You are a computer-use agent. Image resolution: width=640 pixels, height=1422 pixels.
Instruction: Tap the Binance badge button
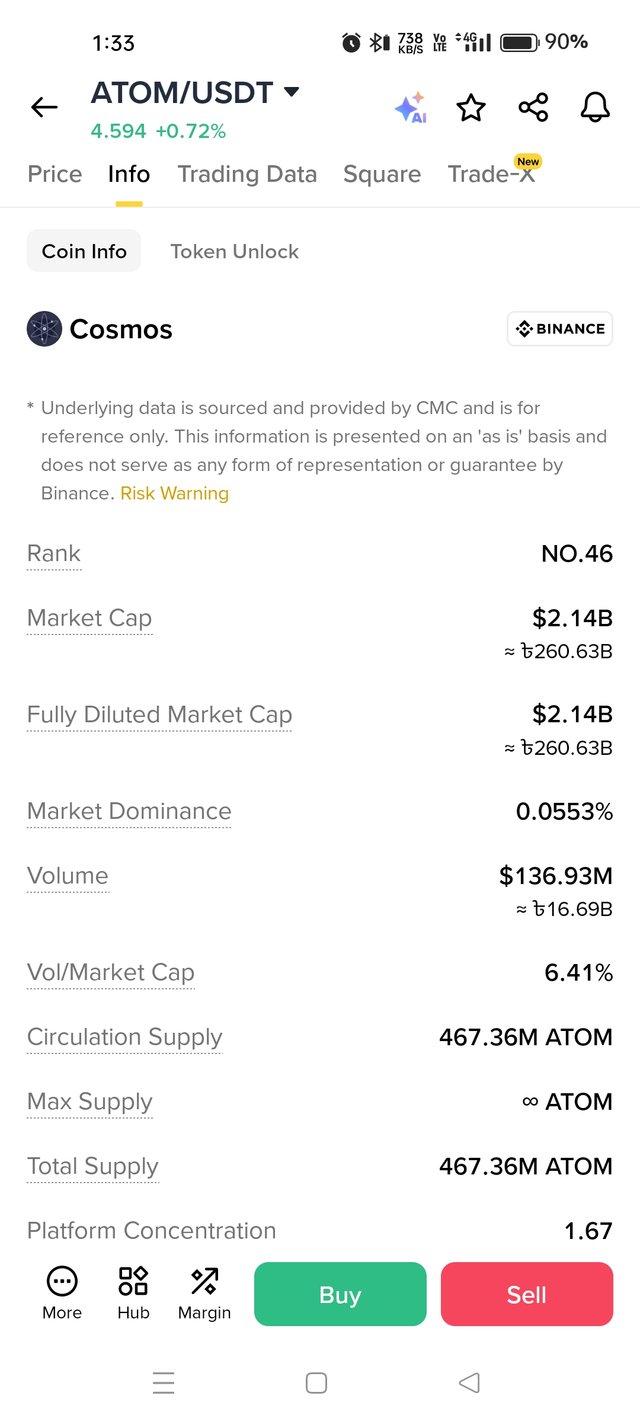(x=560, y=328)
